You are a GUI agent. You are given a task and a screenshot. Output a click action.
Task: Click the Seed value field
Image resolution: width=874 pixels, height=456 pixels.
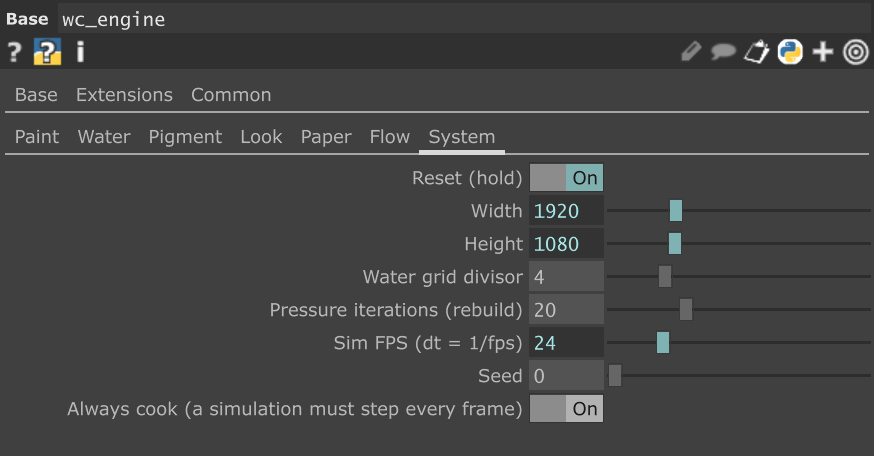click(566, 375)
